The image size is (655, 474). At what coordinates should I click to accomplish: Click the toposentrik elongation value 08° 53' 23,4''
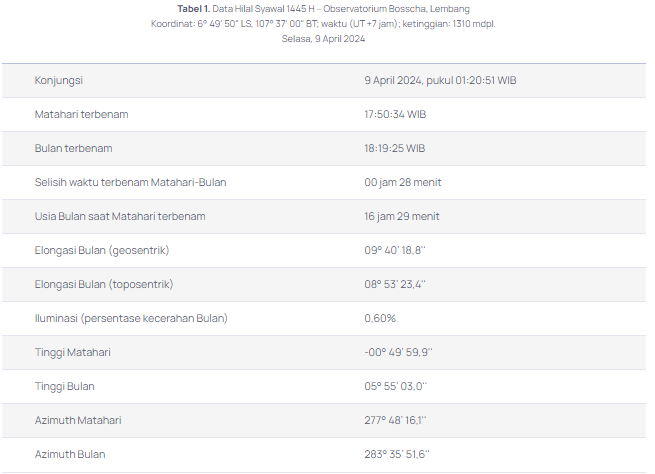click(395, 284)
